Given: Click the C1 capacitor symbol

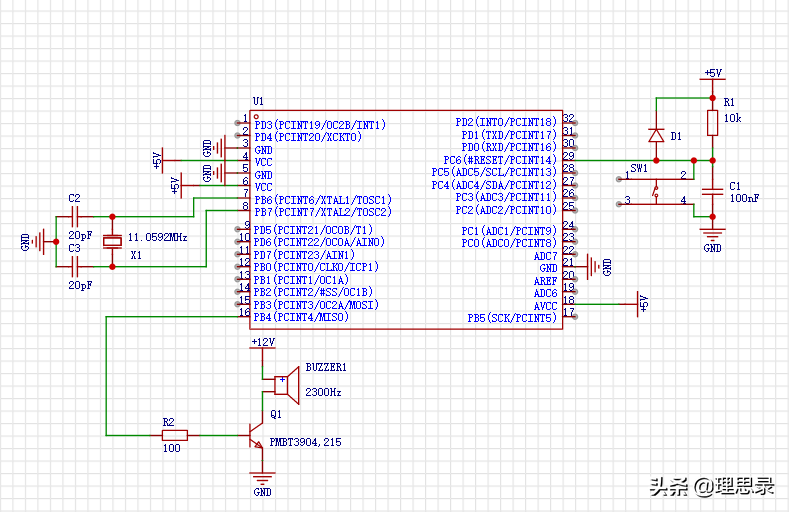Looking at the screenshot, I should click(713, 191).
